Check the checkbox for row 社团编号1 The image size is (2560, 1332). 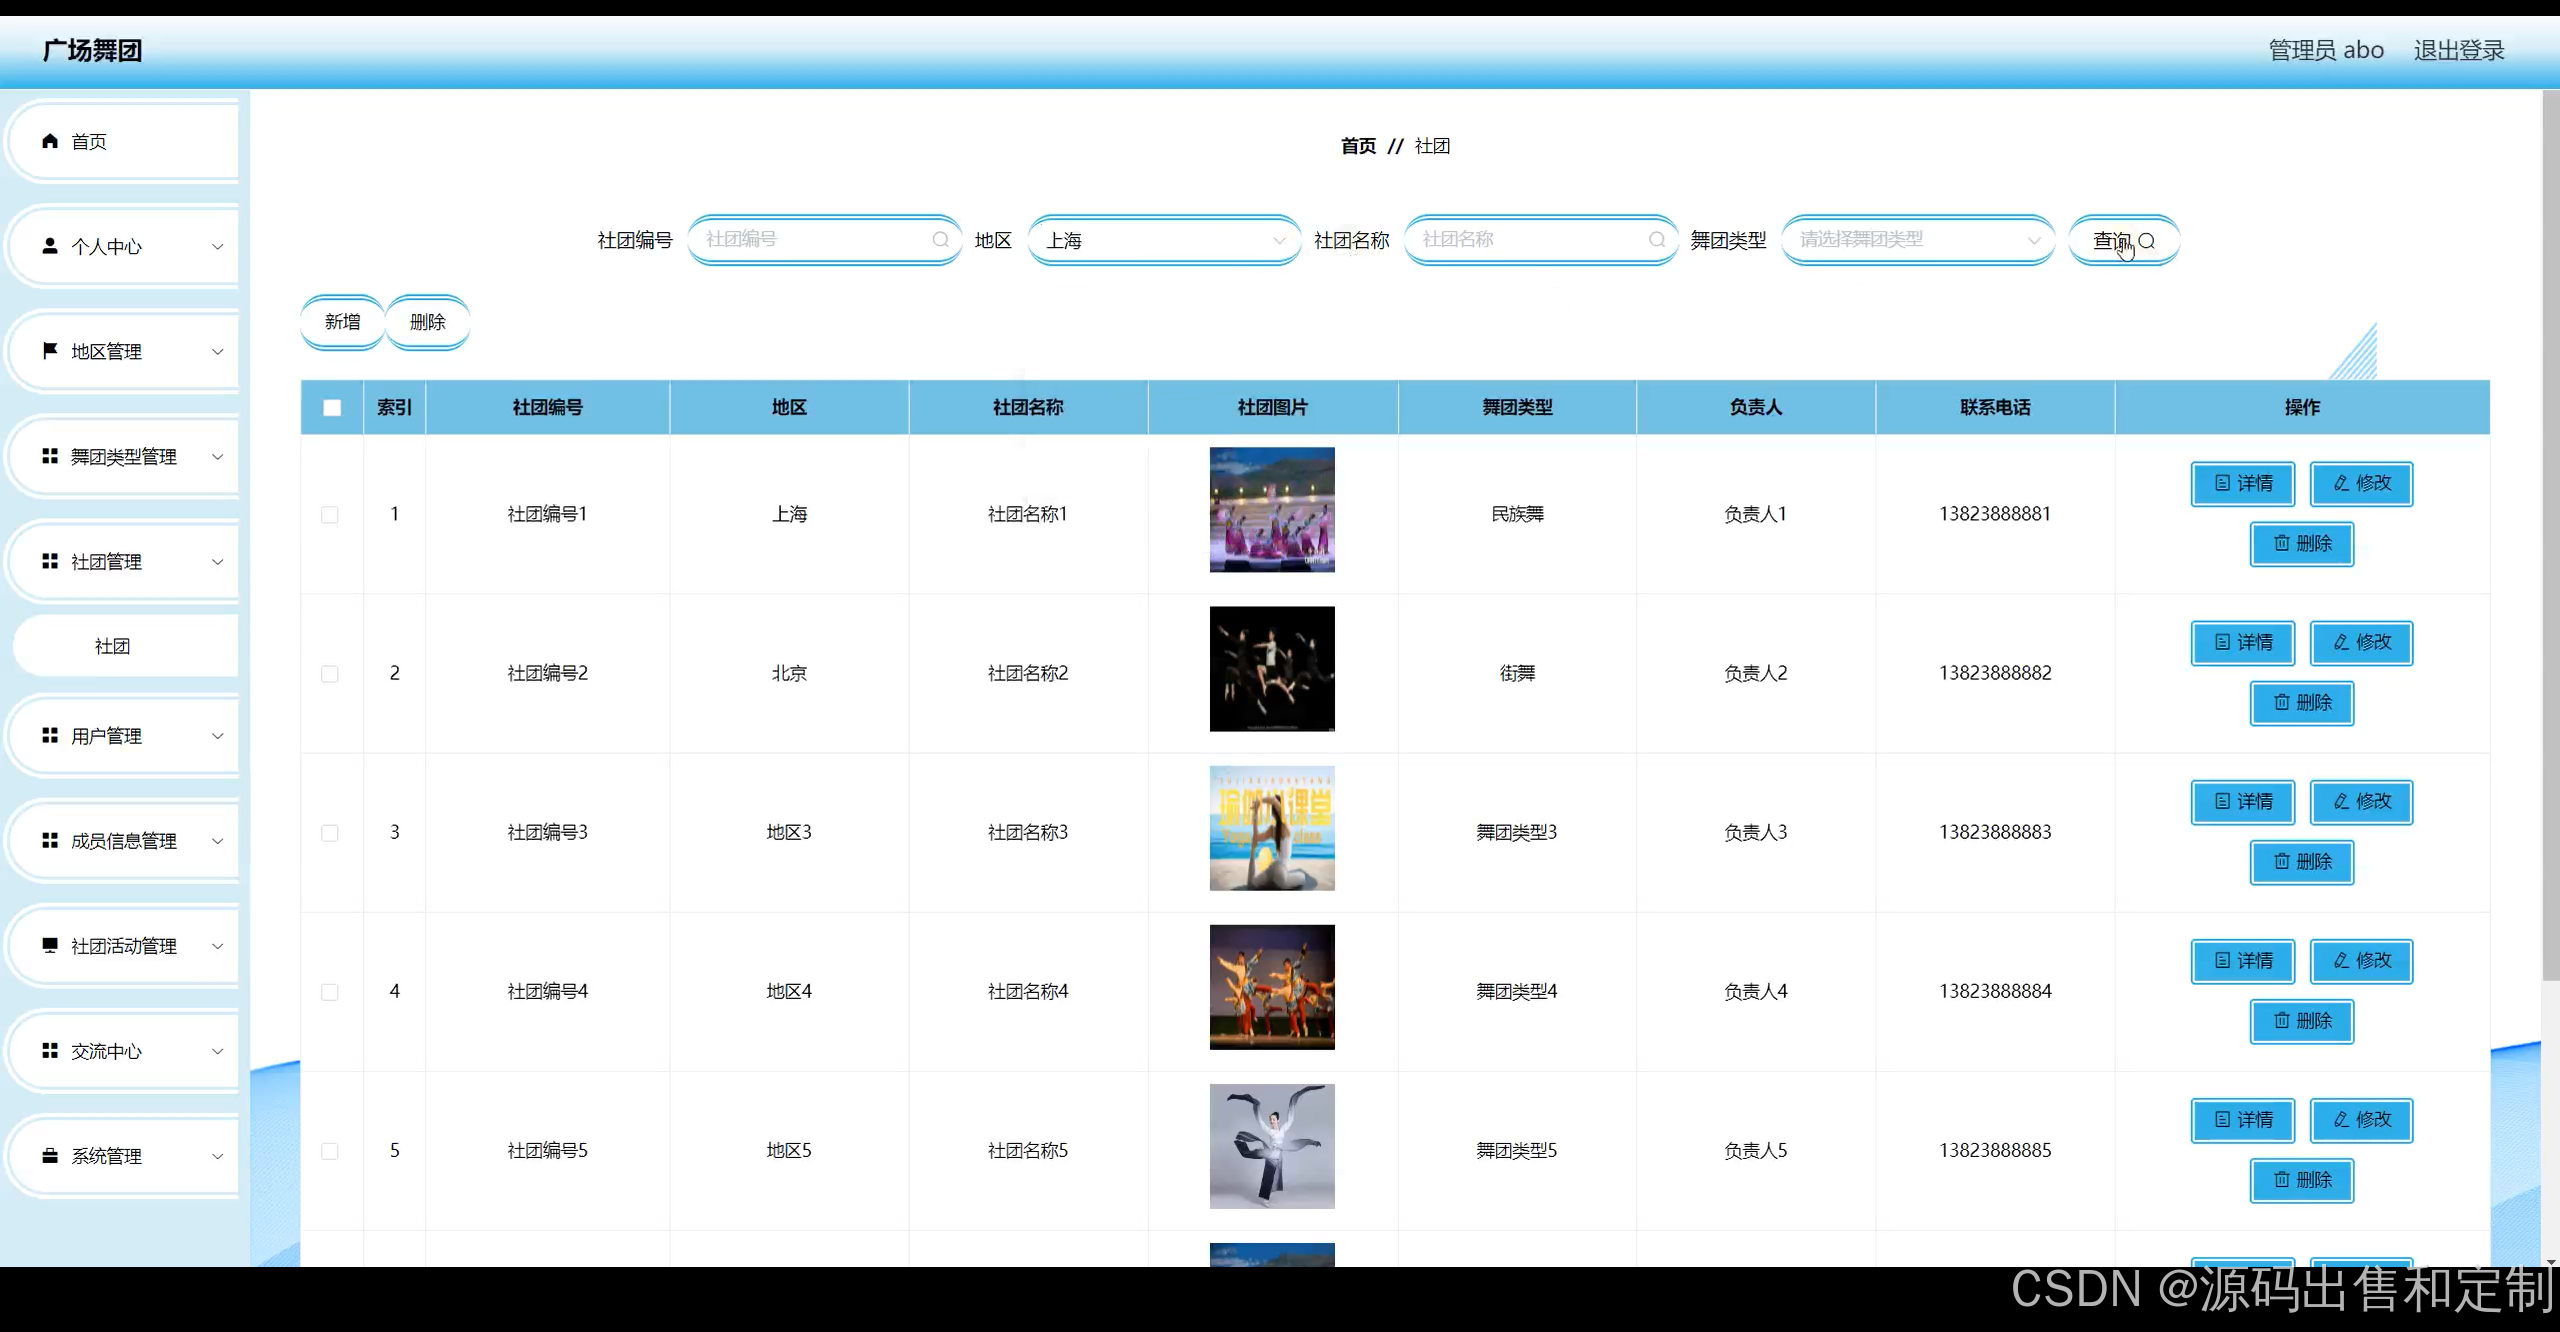point(330,515)
